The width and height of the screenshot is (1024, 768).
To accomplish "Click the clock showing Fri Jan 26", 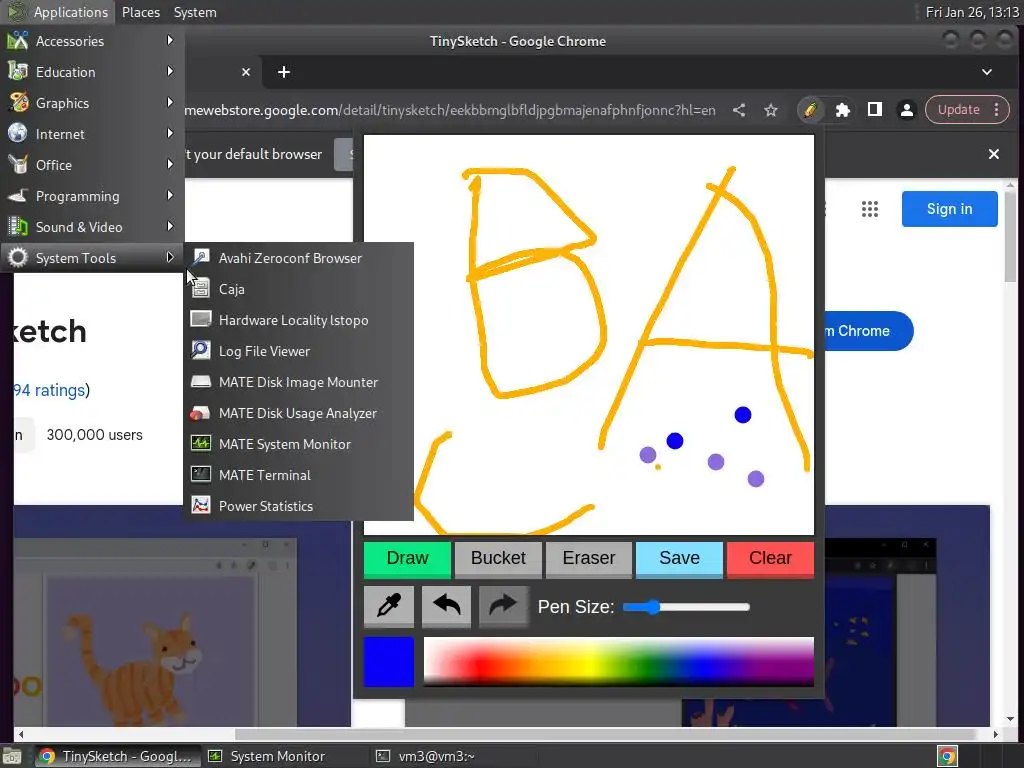I will tap(972, 12).
